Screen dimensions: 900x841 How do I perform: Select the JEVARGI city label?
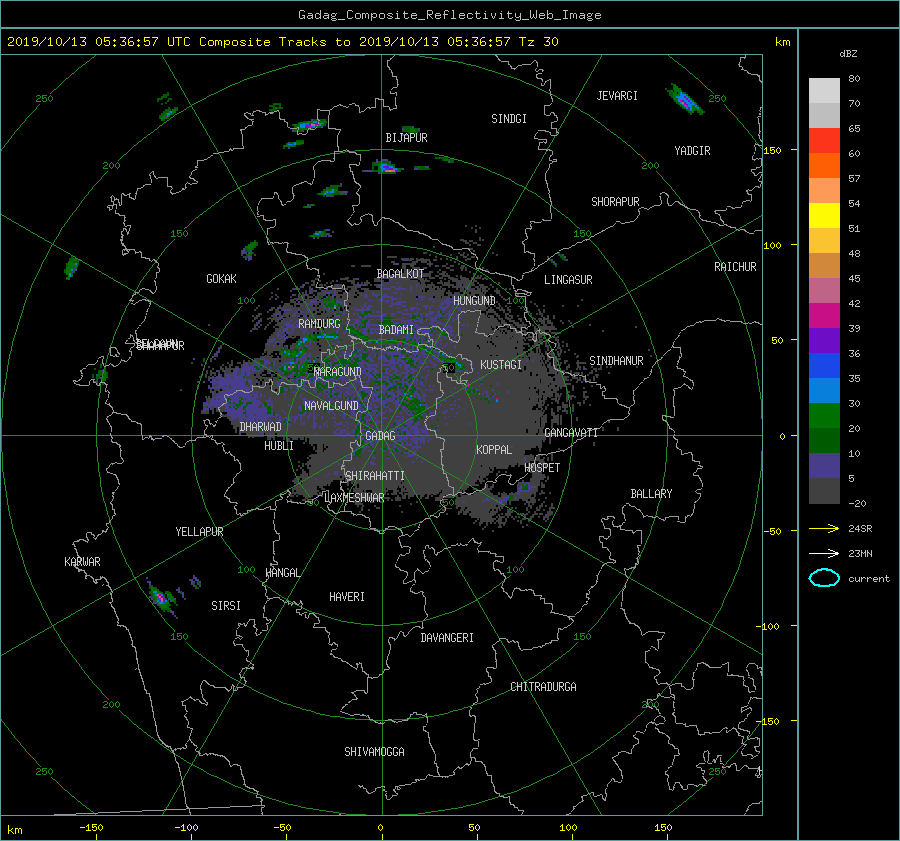(x=617, y=96)
